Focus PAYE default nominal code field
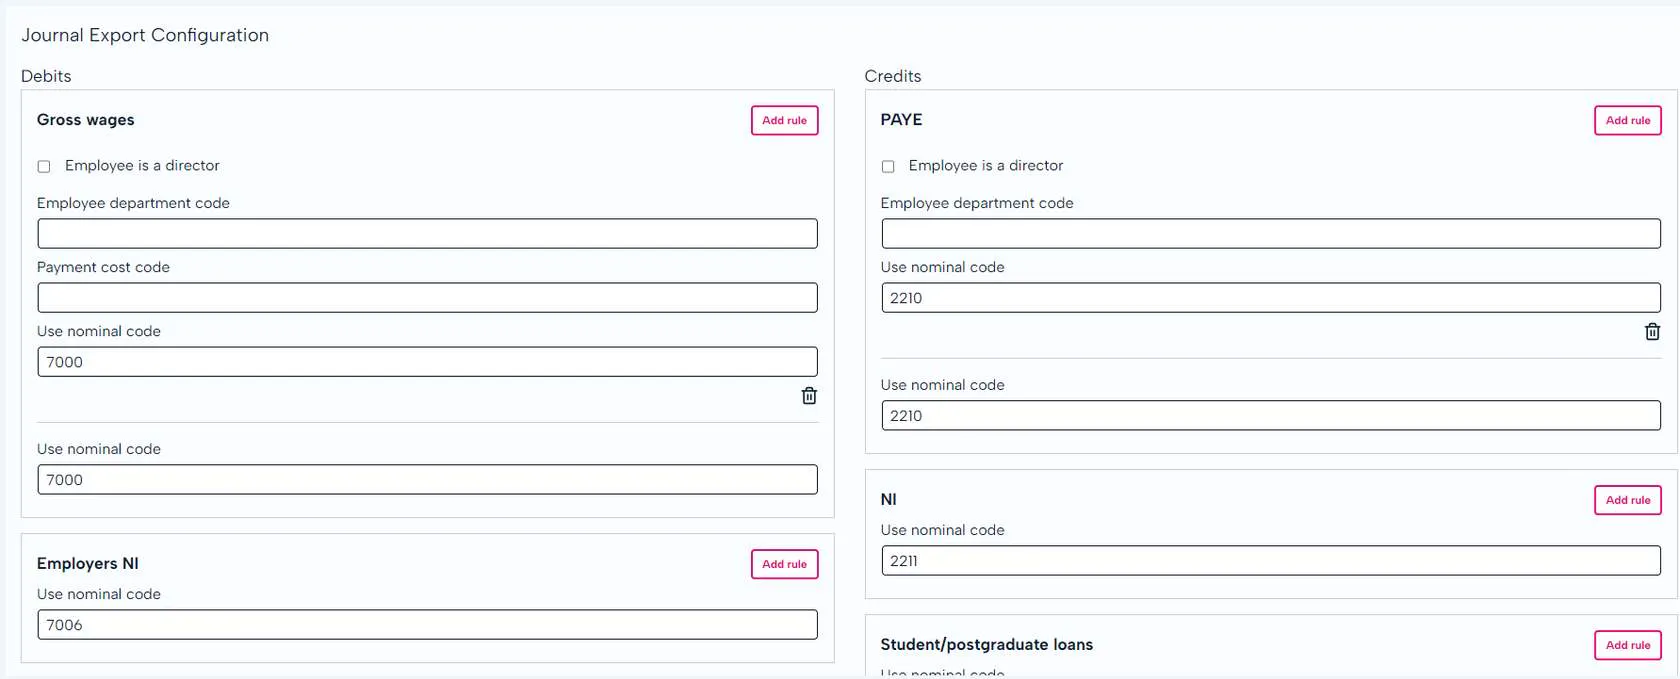 (1270, 416)
